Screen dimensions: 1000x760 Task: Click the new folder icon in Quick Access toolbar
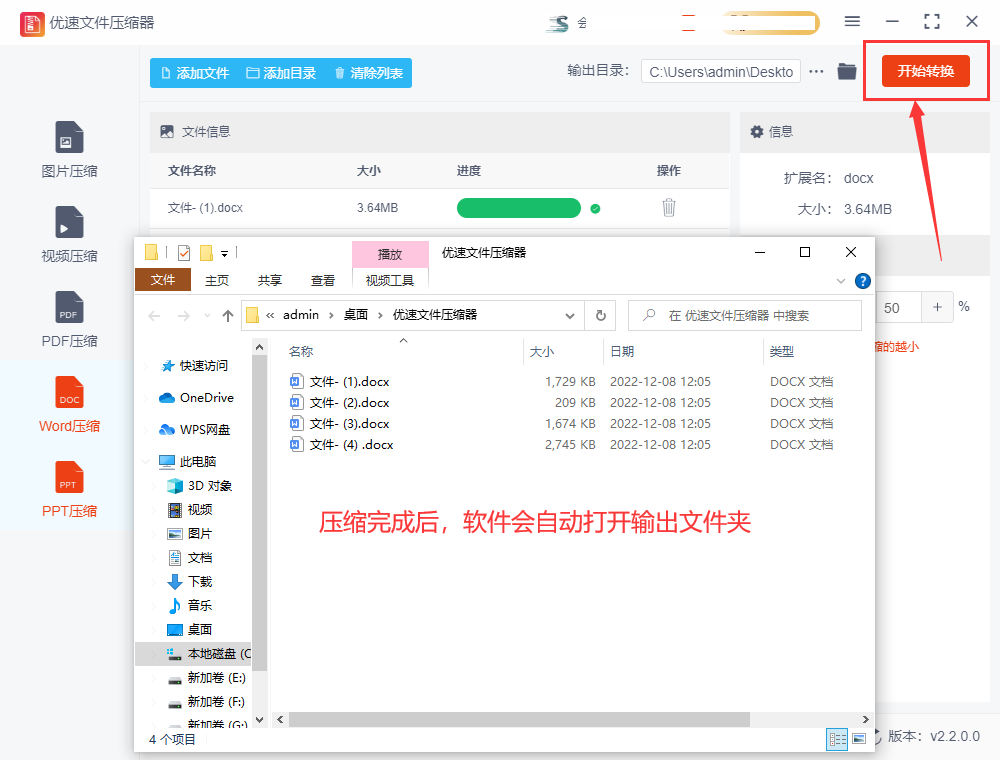207,253
